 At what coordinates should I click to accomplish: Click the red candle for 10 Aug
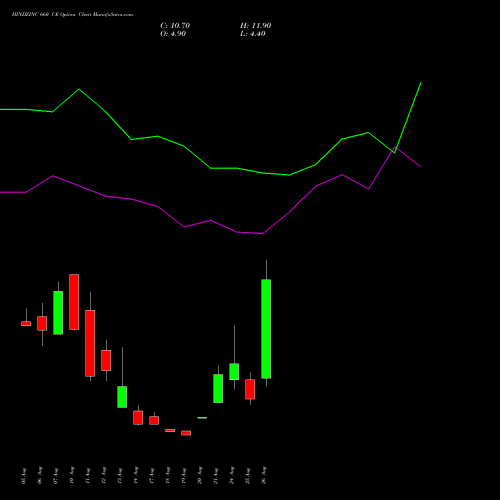click(x=74, y=302)
